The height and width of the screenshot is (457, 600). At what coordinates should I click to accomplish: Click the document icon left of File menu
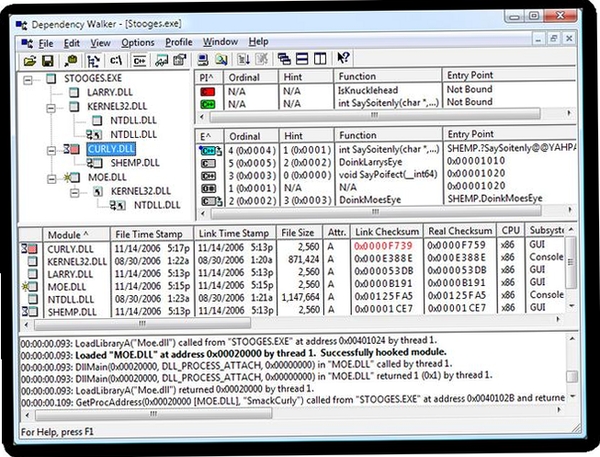[27, 44]
